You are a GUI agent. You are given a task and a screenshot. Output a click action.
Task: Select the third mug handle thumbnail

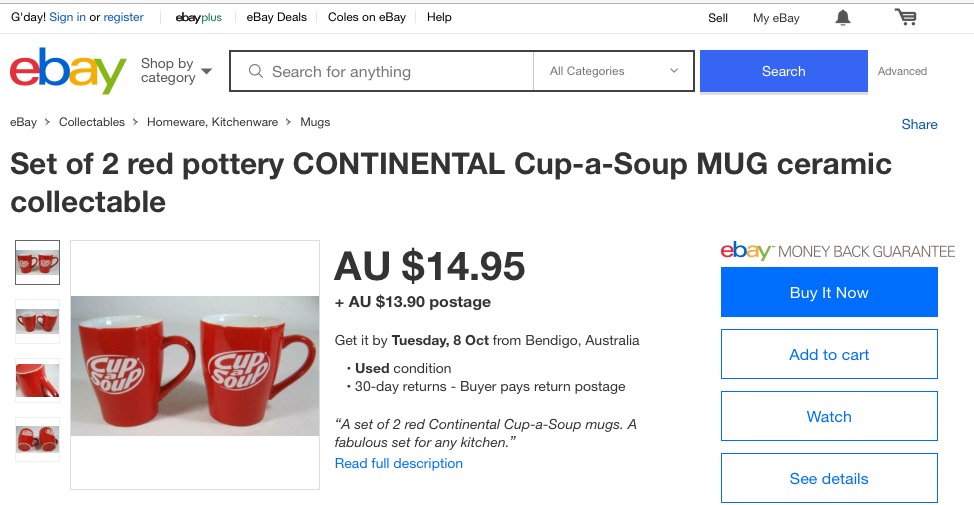point(38,380)
